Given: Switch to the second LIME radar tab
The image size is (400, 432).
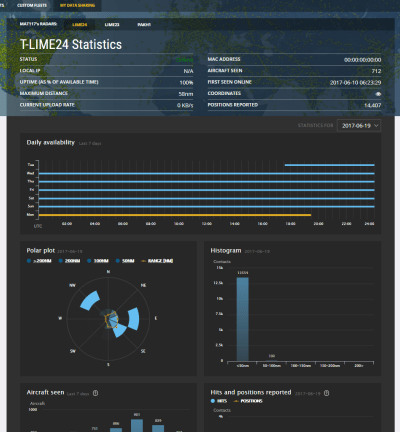Looking at the screenshot, I should click(112, 25).
